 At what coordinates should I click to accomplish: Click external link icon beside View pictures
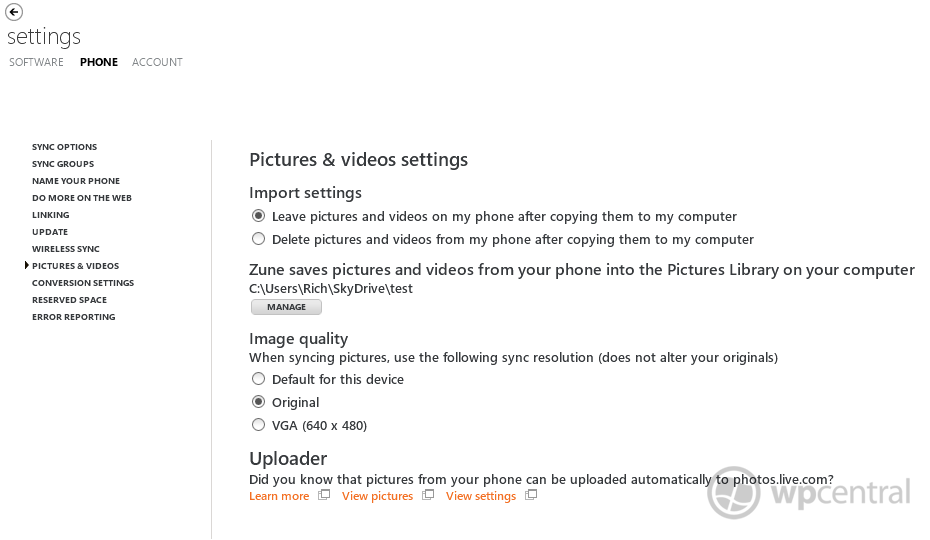428,495
